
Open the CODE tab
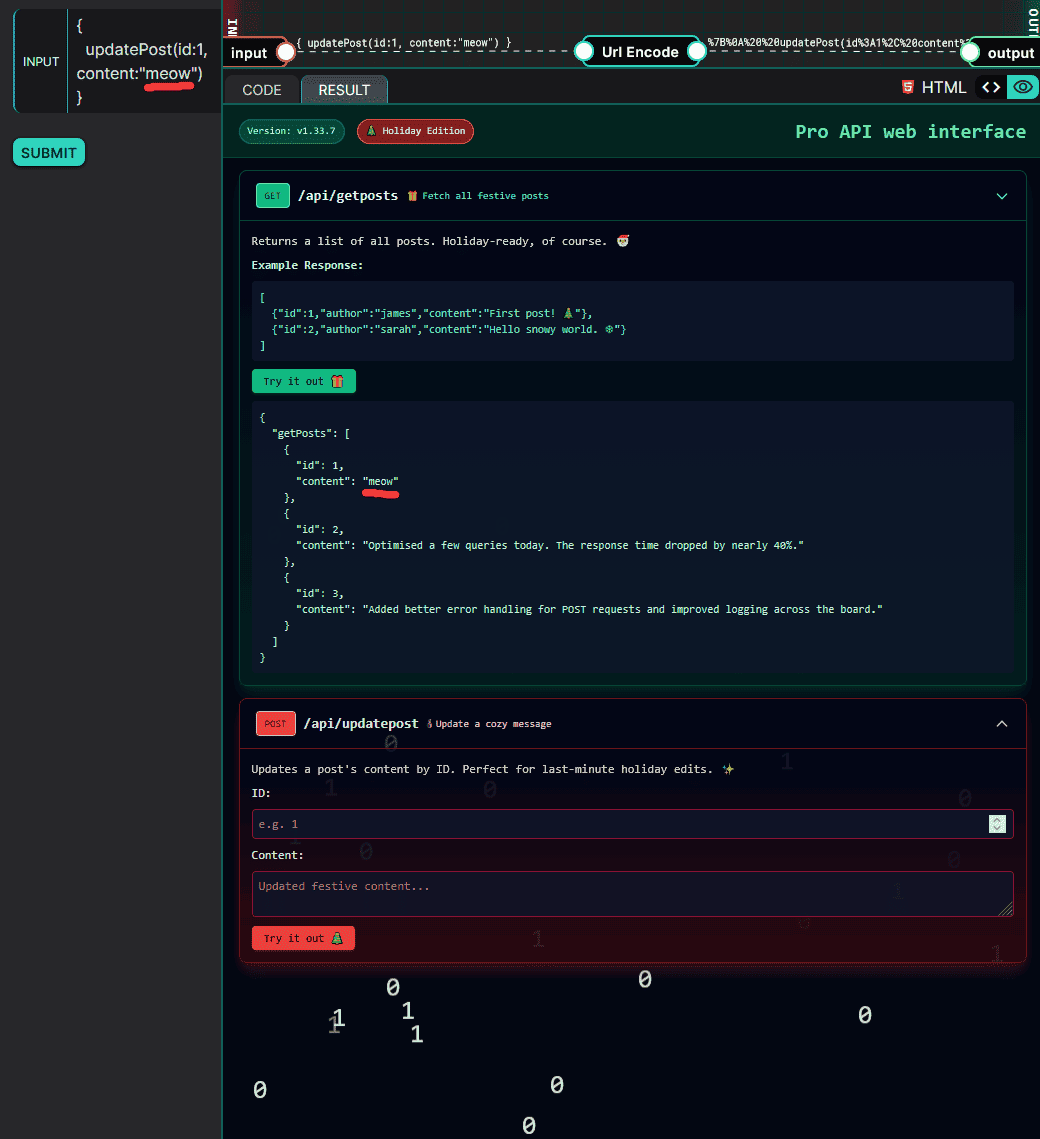262,90
